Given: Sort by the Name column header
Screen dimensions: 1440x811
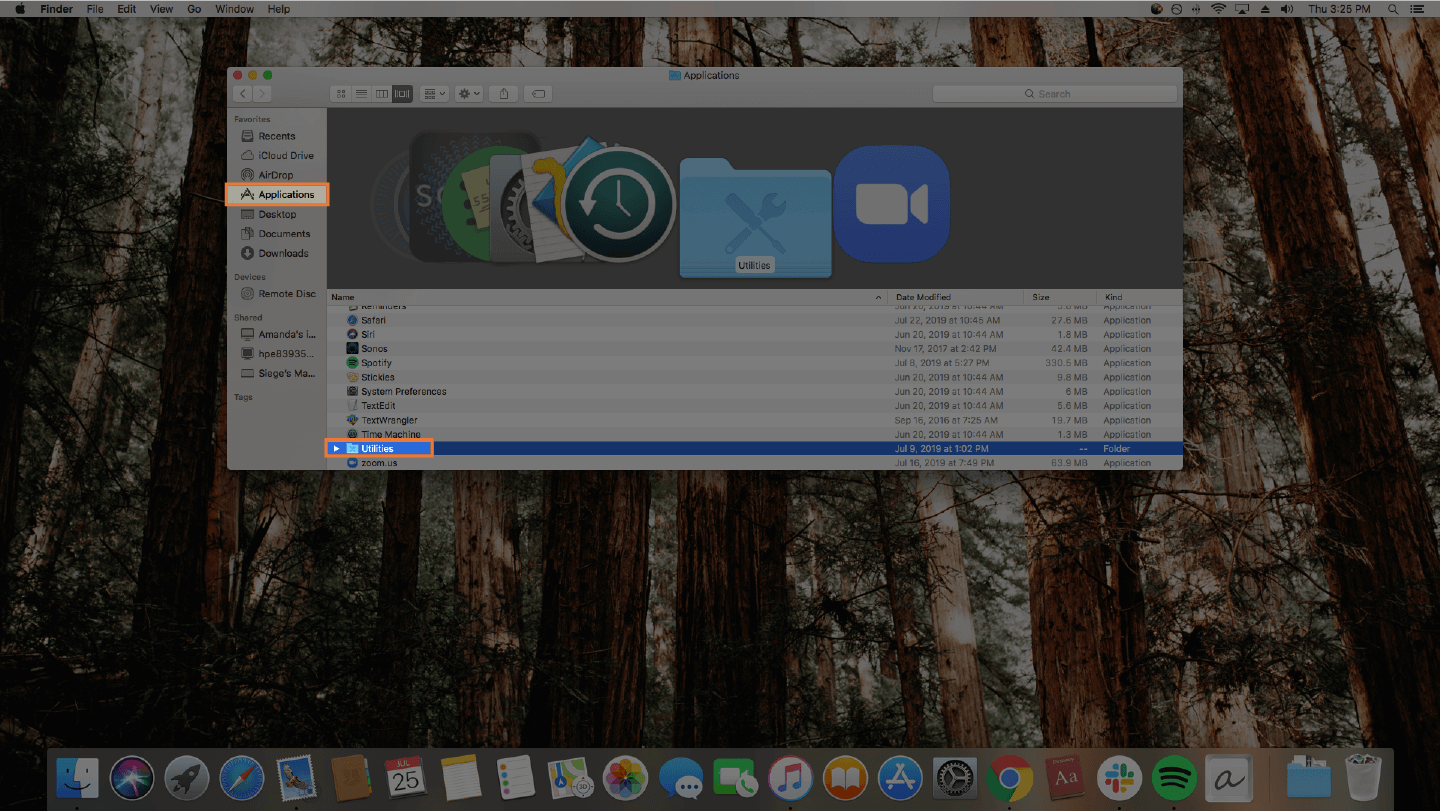Looking at the screenshot, I should coord(607,297).
